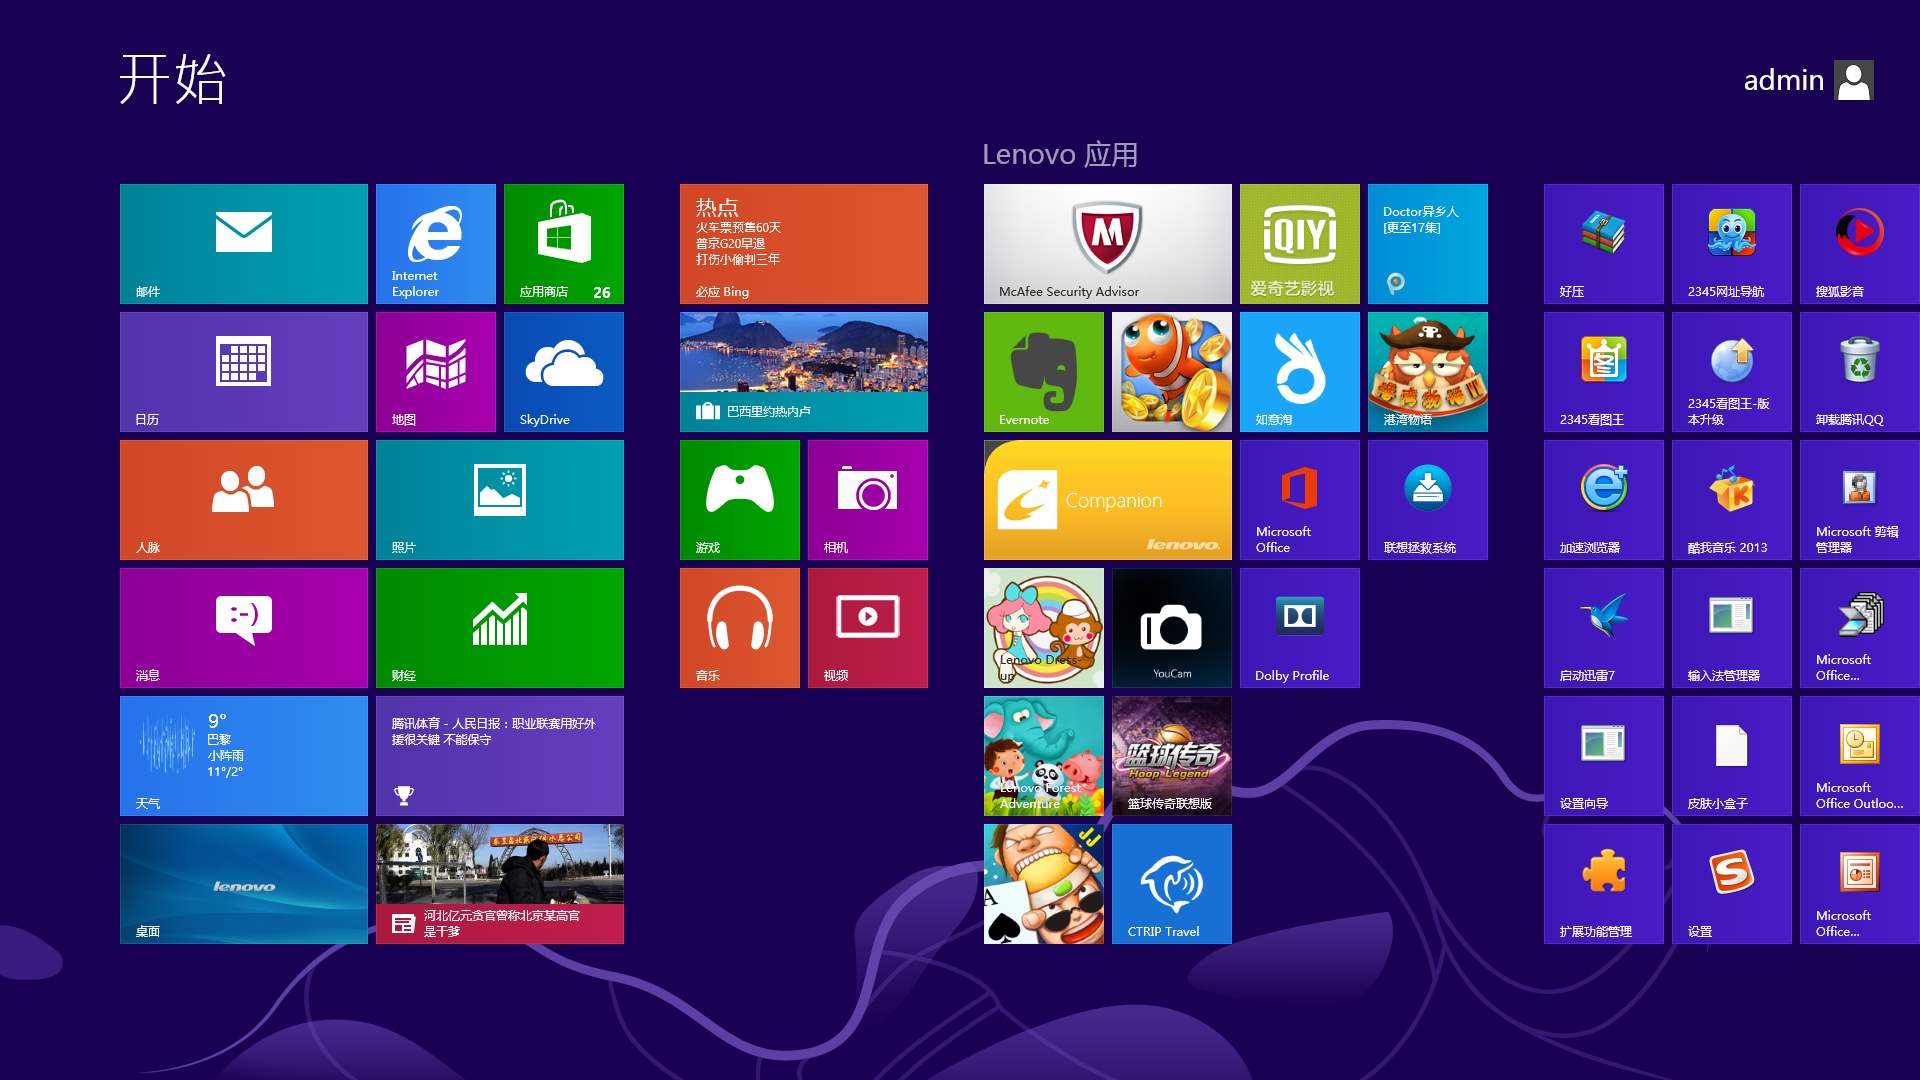Image resolution: width=1920 pixels, height=1080 pixels.
Task: Start the iQIYI 爱奇艺影视 app
Action: click(1299, 243)
